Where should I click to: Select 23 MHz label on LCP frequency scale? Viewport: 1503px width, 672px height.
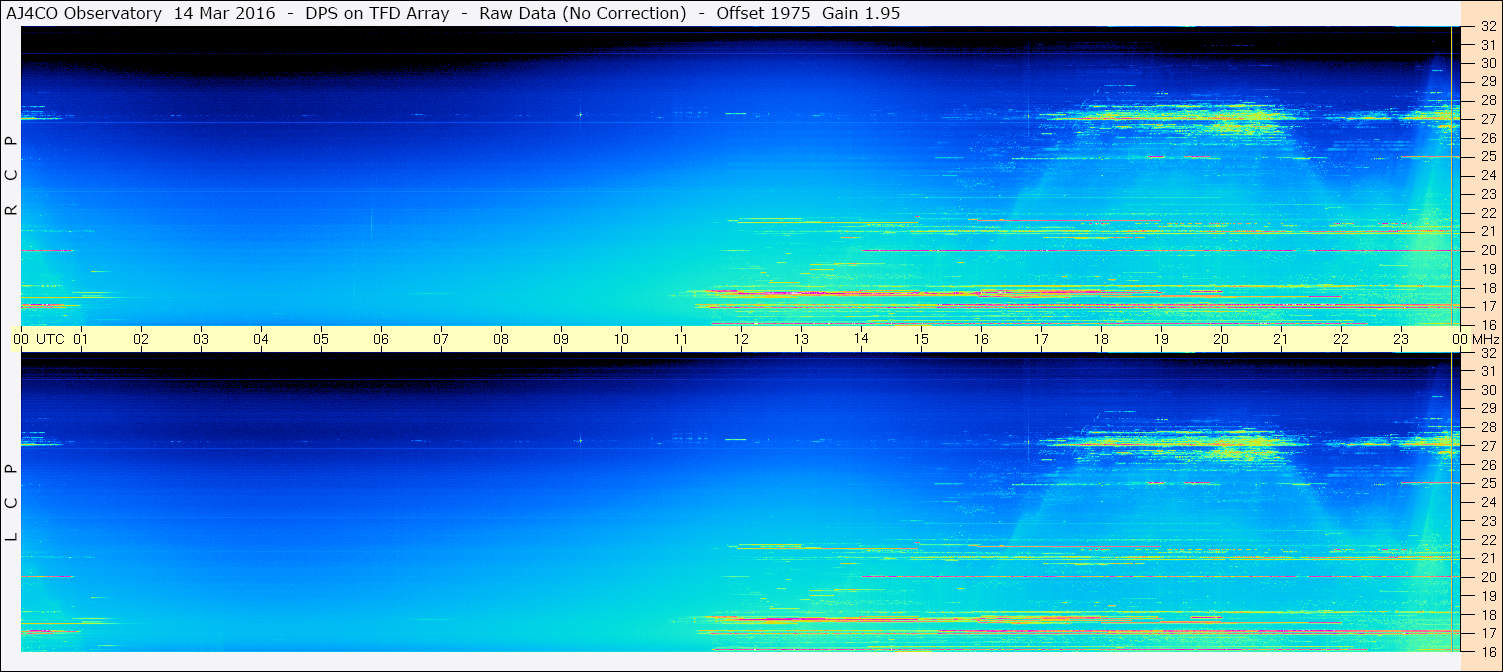tap(1488, 521)
